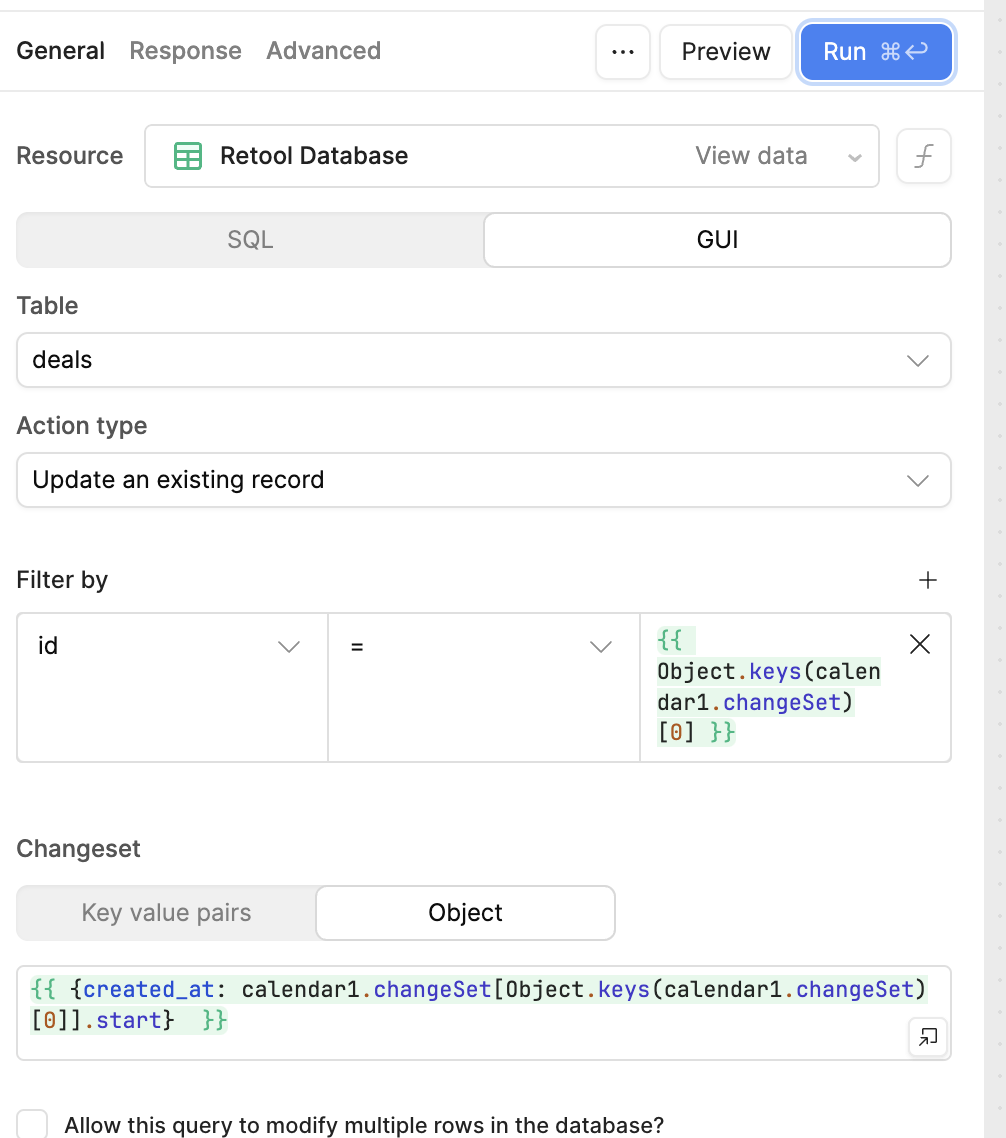Choose Object changeset mode

(465, 912)
